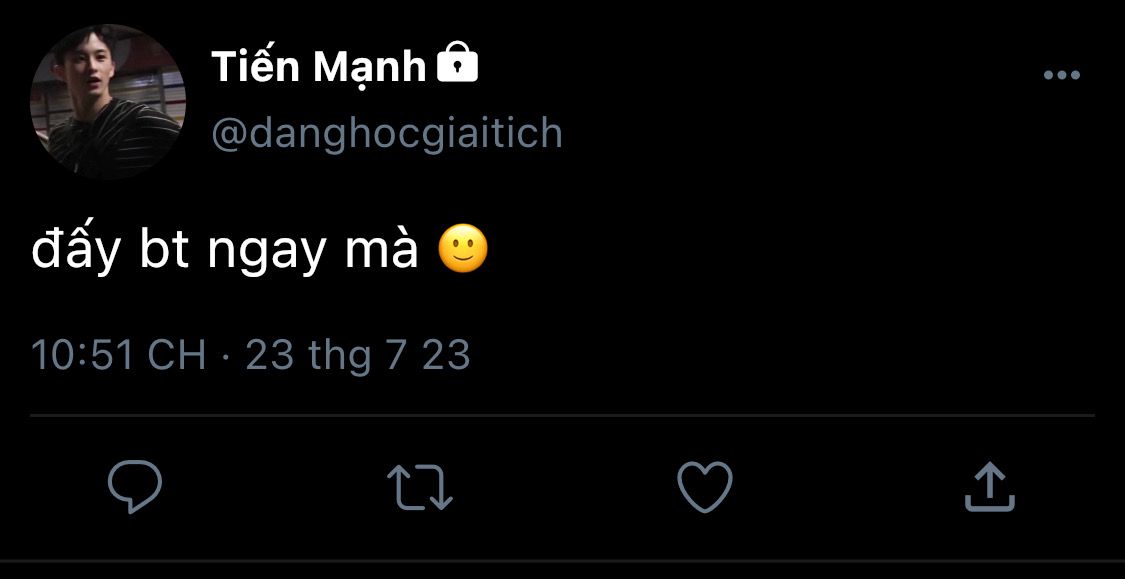Screen dimensions: 1125x579
Task: Click the word "đấy" in the tweet
Action: click(76, 250)
